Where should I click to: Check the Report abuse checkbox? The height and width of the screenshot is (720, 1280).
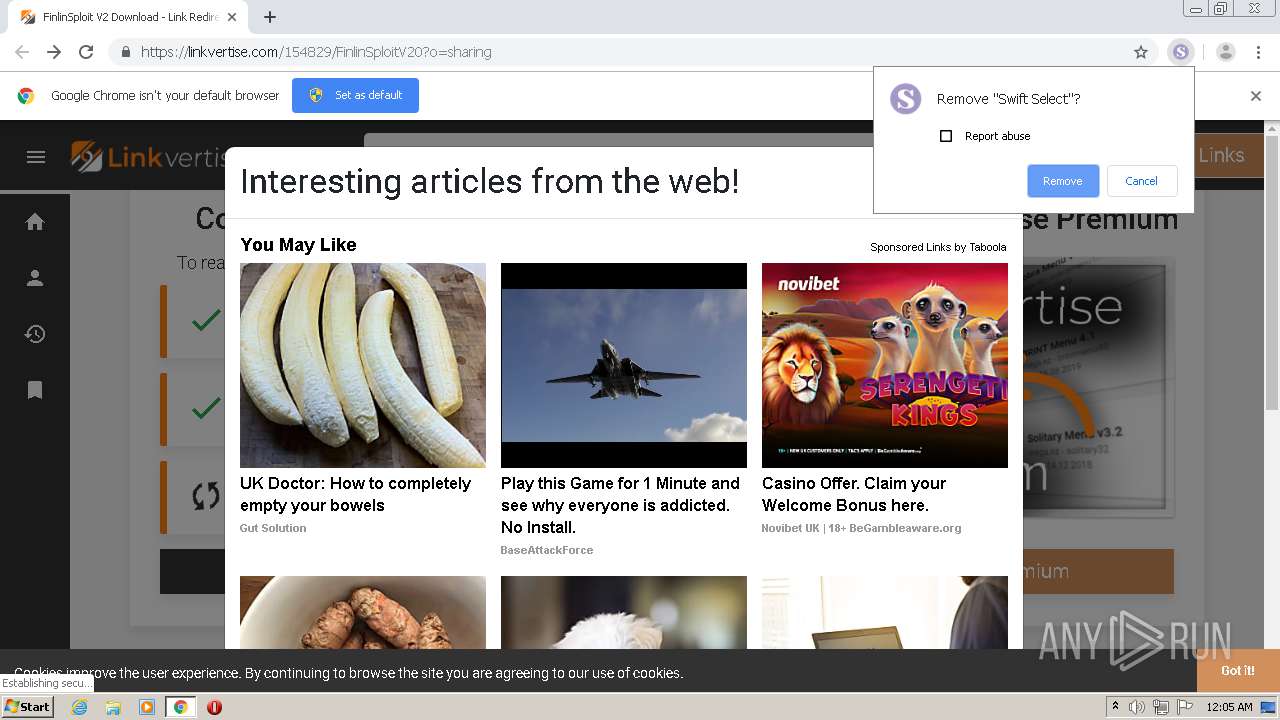tap(946, 136)
